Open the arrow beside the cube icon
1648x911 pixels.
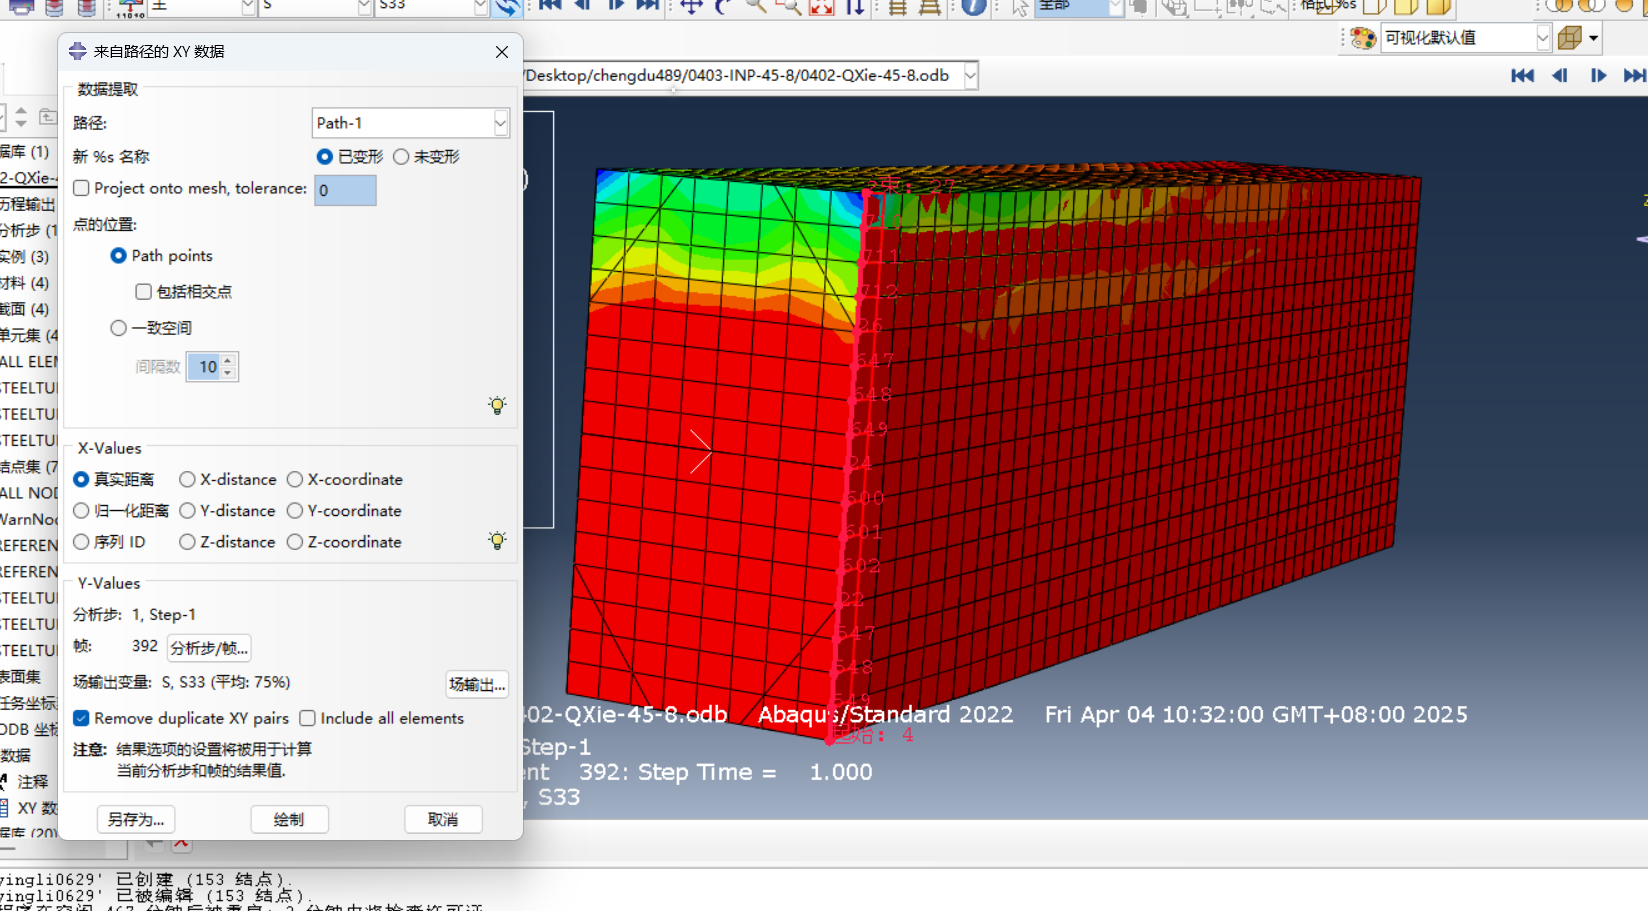point(1593,38)
